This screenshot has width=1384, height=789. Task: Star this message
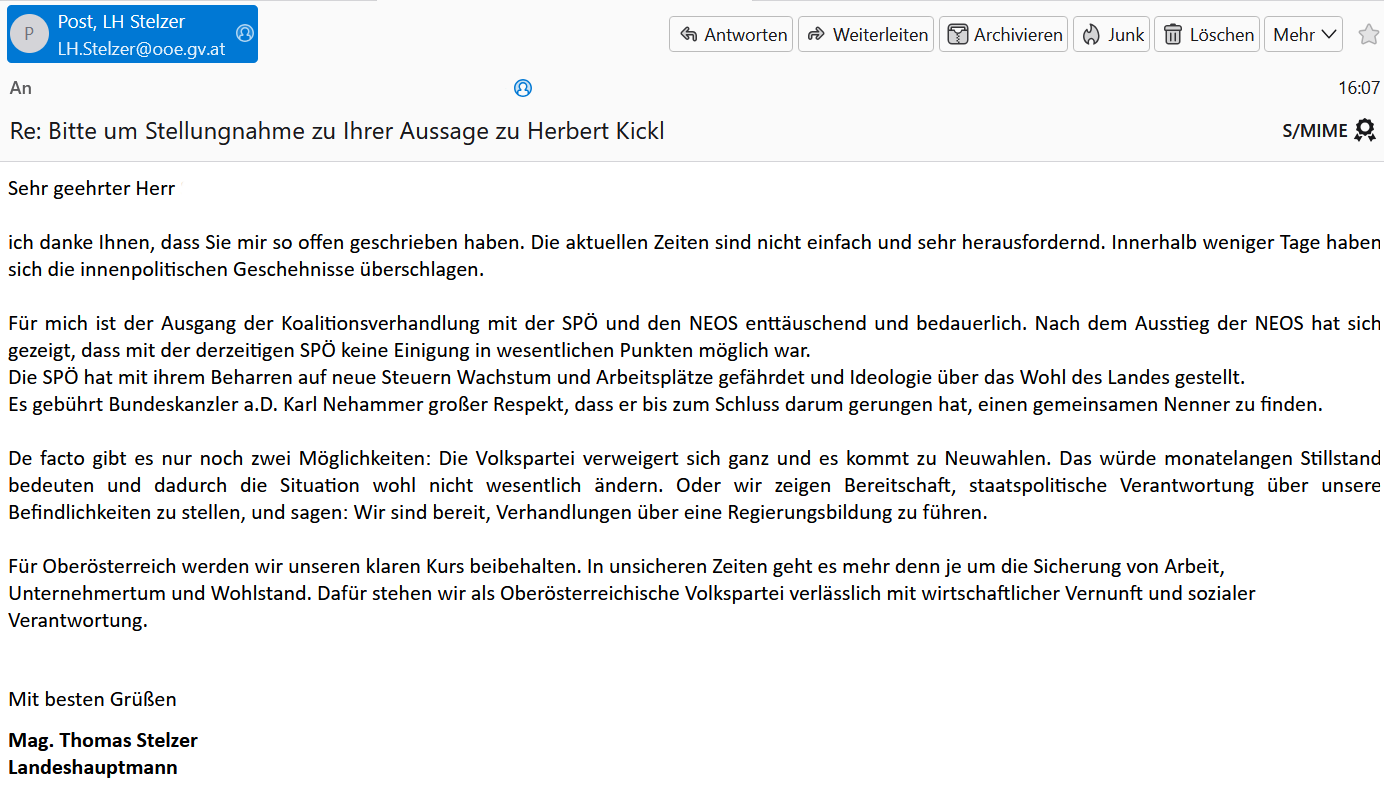tap(1368, 35)
